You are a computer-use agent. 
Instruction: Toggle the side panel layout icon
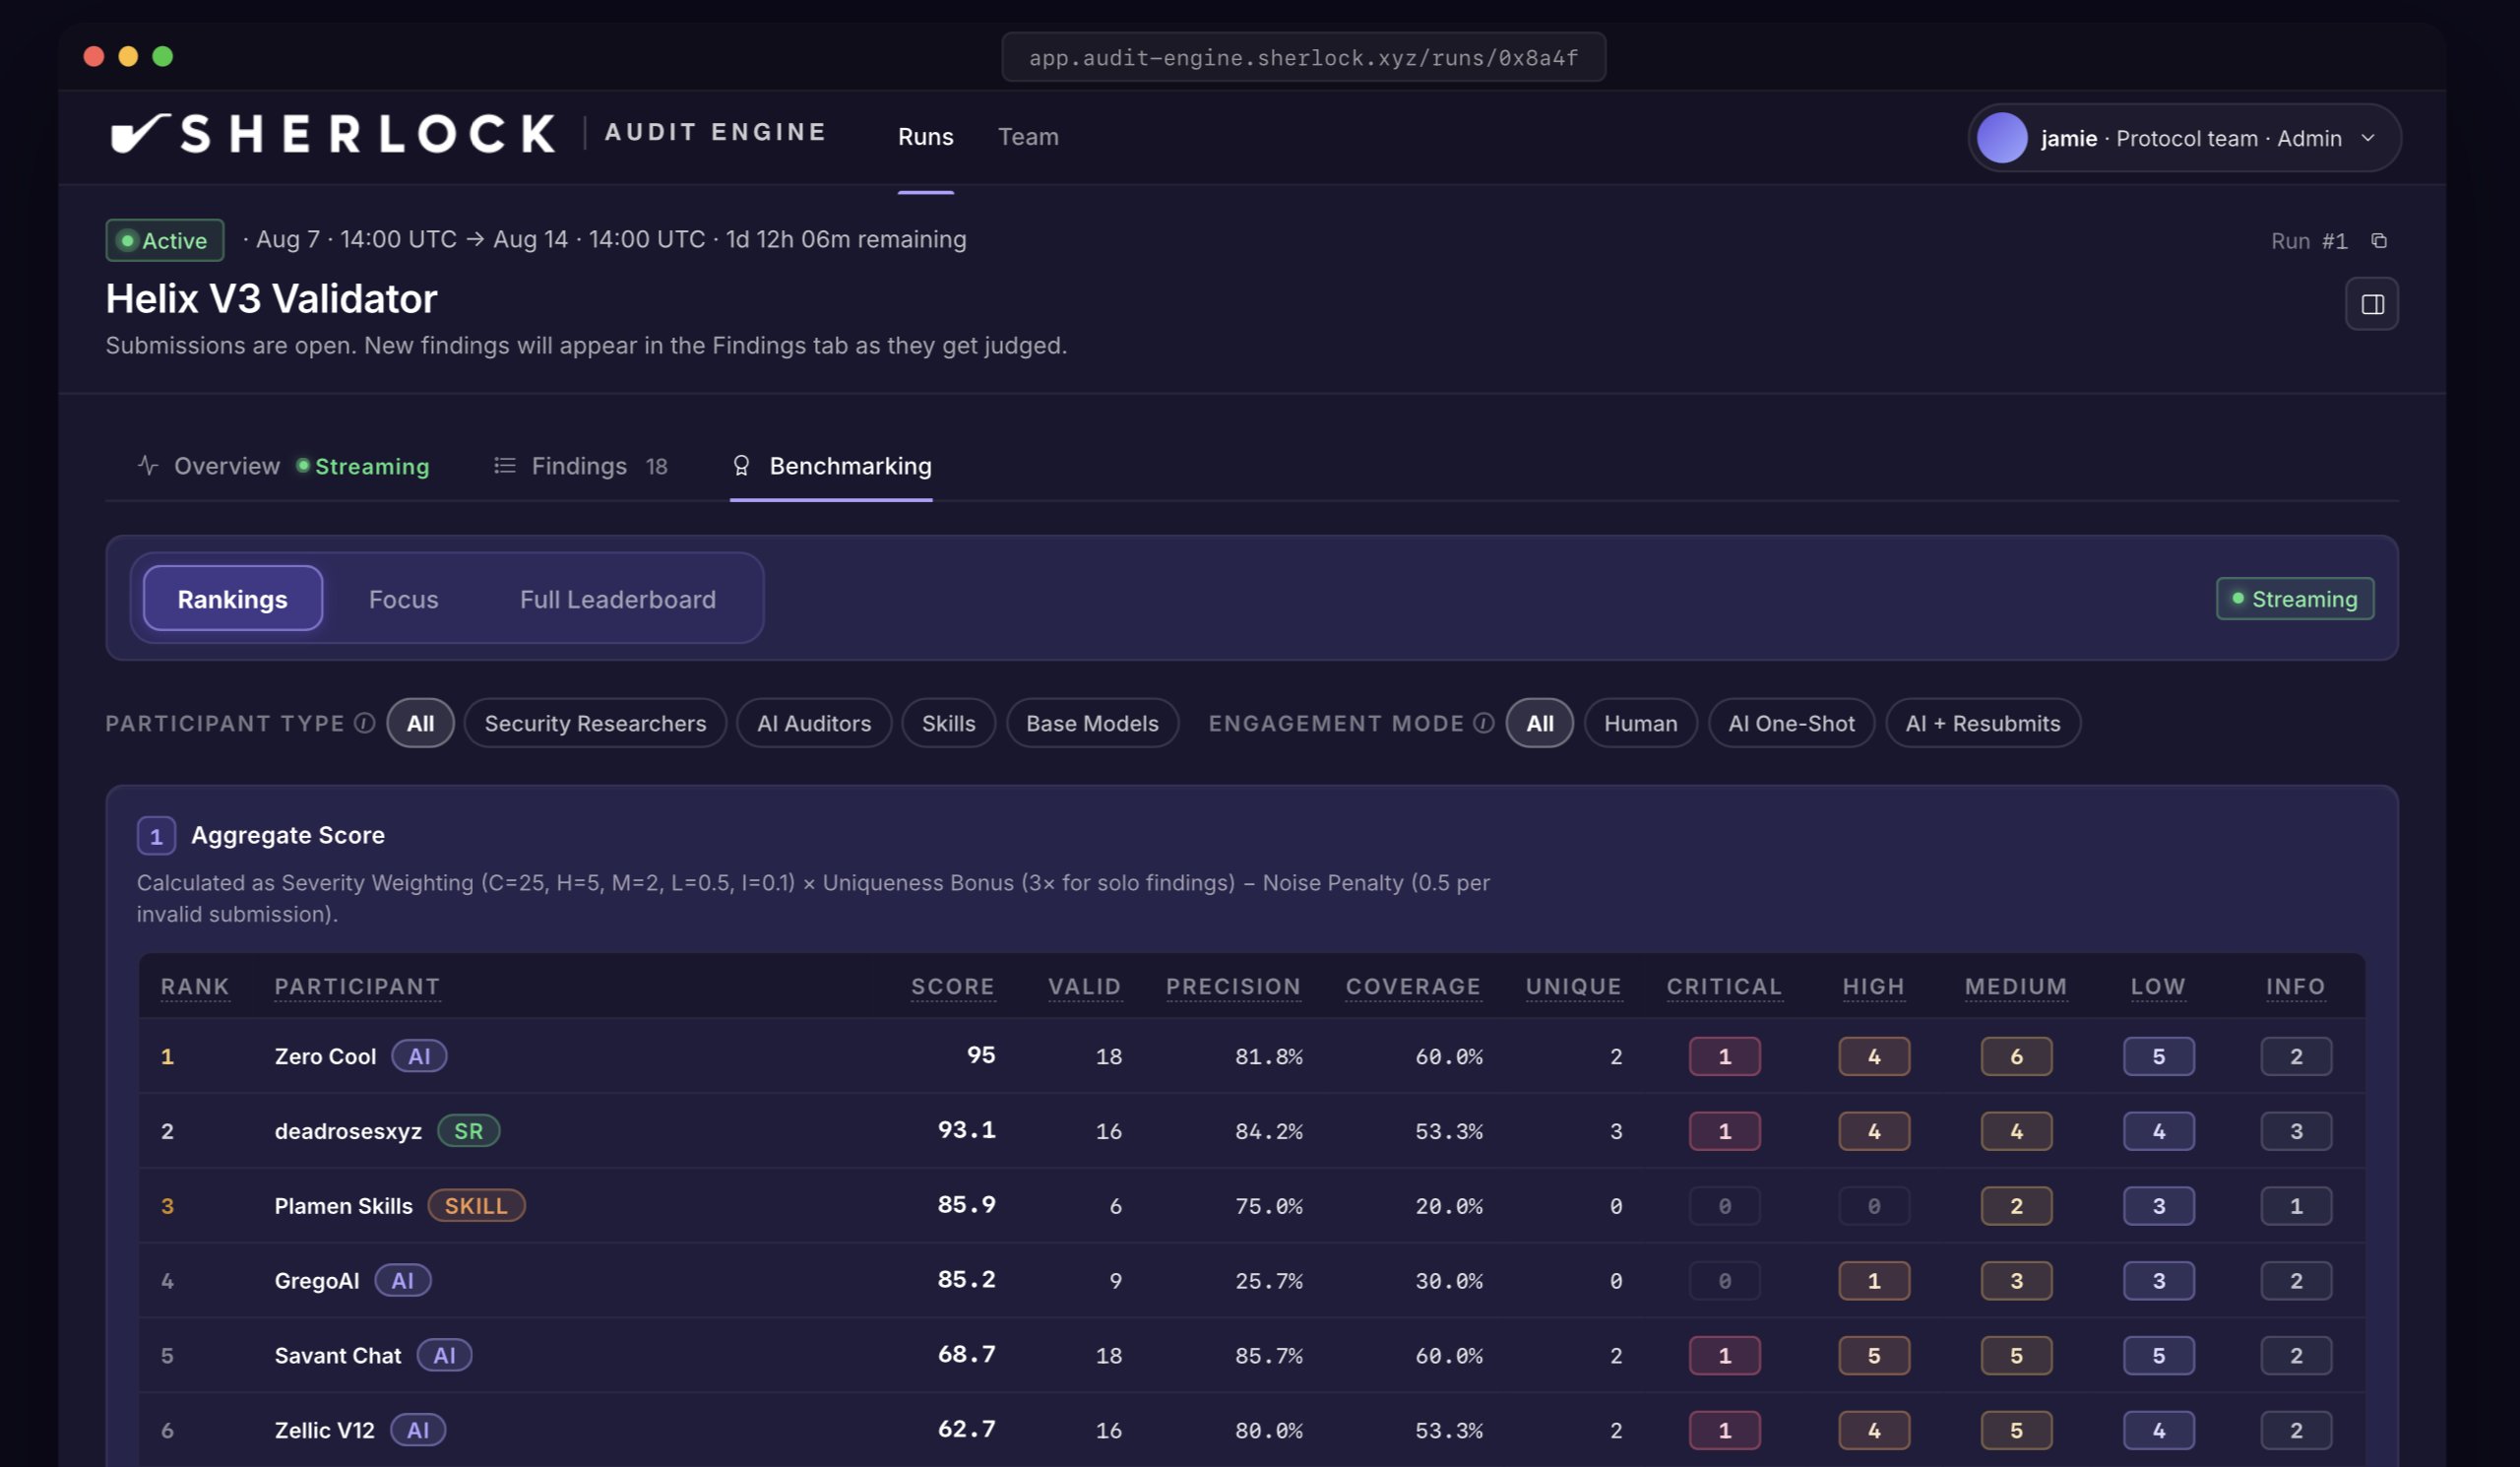2372,304
